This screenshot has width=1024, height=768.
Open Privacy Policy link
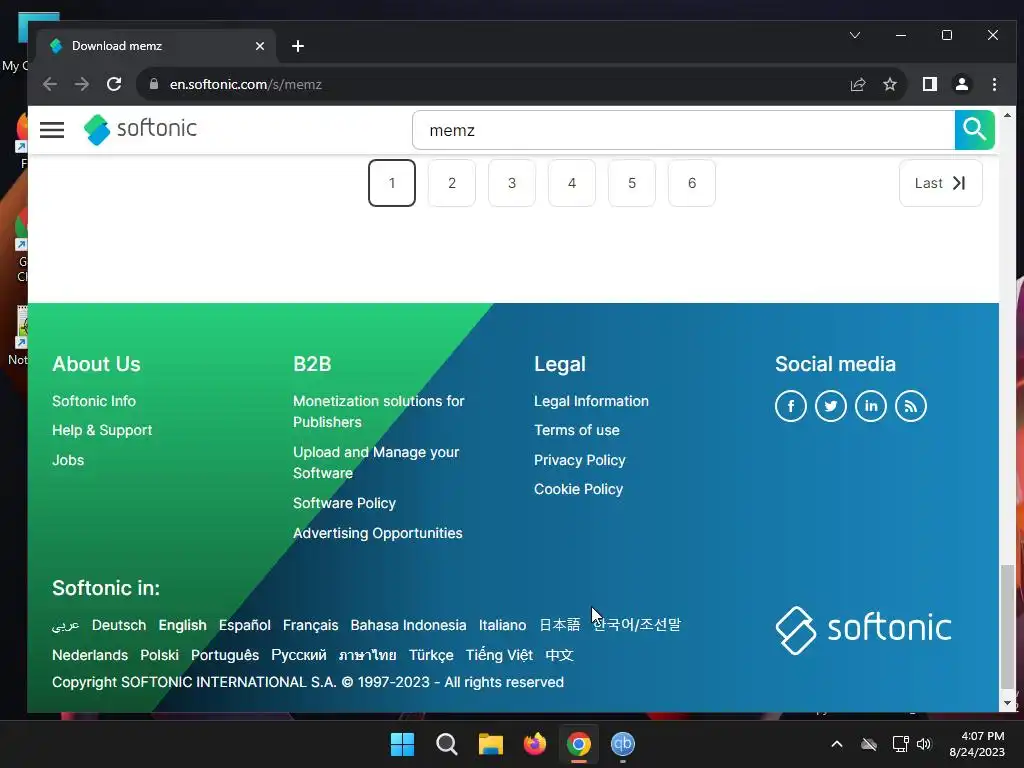pos(579,460)
